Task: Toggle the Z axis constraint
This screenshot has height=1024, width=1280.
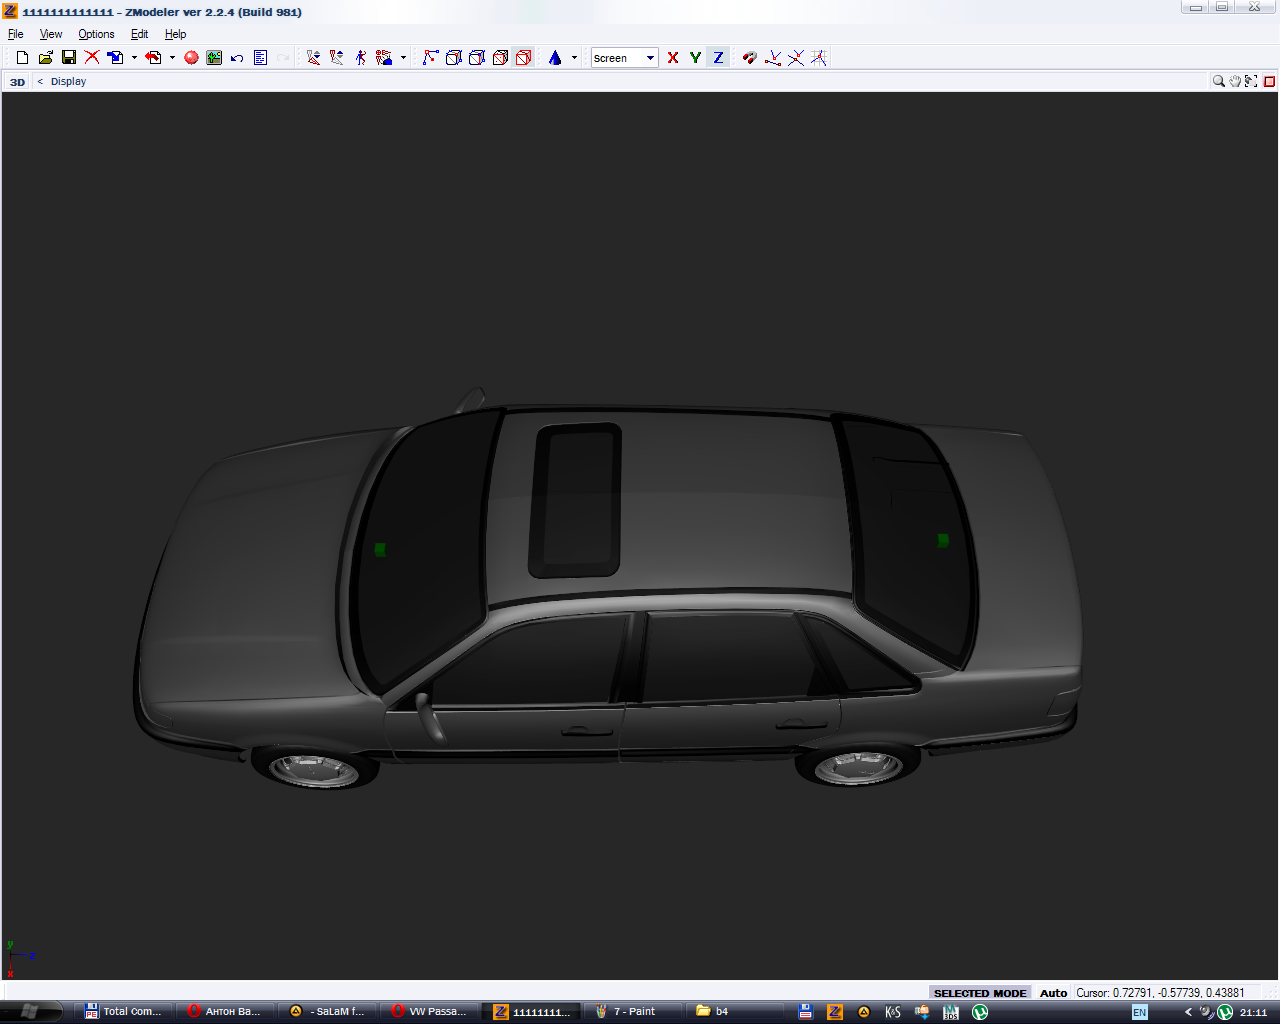Action: [718, 58]
